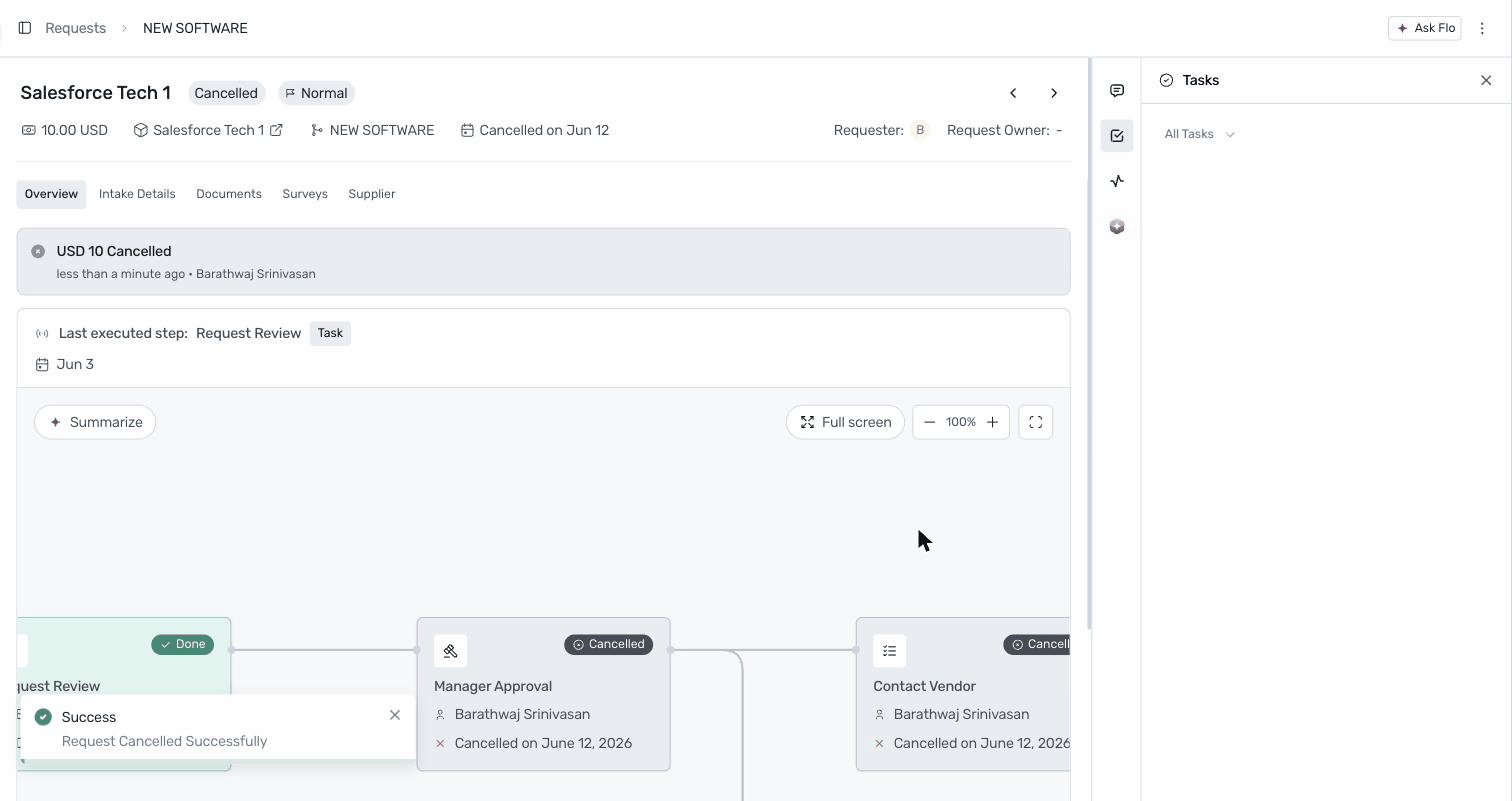Open the cube icon in side rail
The width and height of the screenshot is (1512, 801).
click(x=1117, y=227)
